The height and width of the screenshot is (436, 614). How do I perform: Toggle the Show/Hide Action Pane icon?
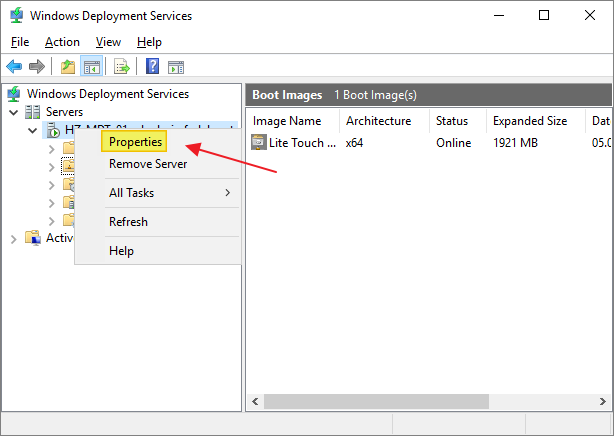click(x=176, y=67)
